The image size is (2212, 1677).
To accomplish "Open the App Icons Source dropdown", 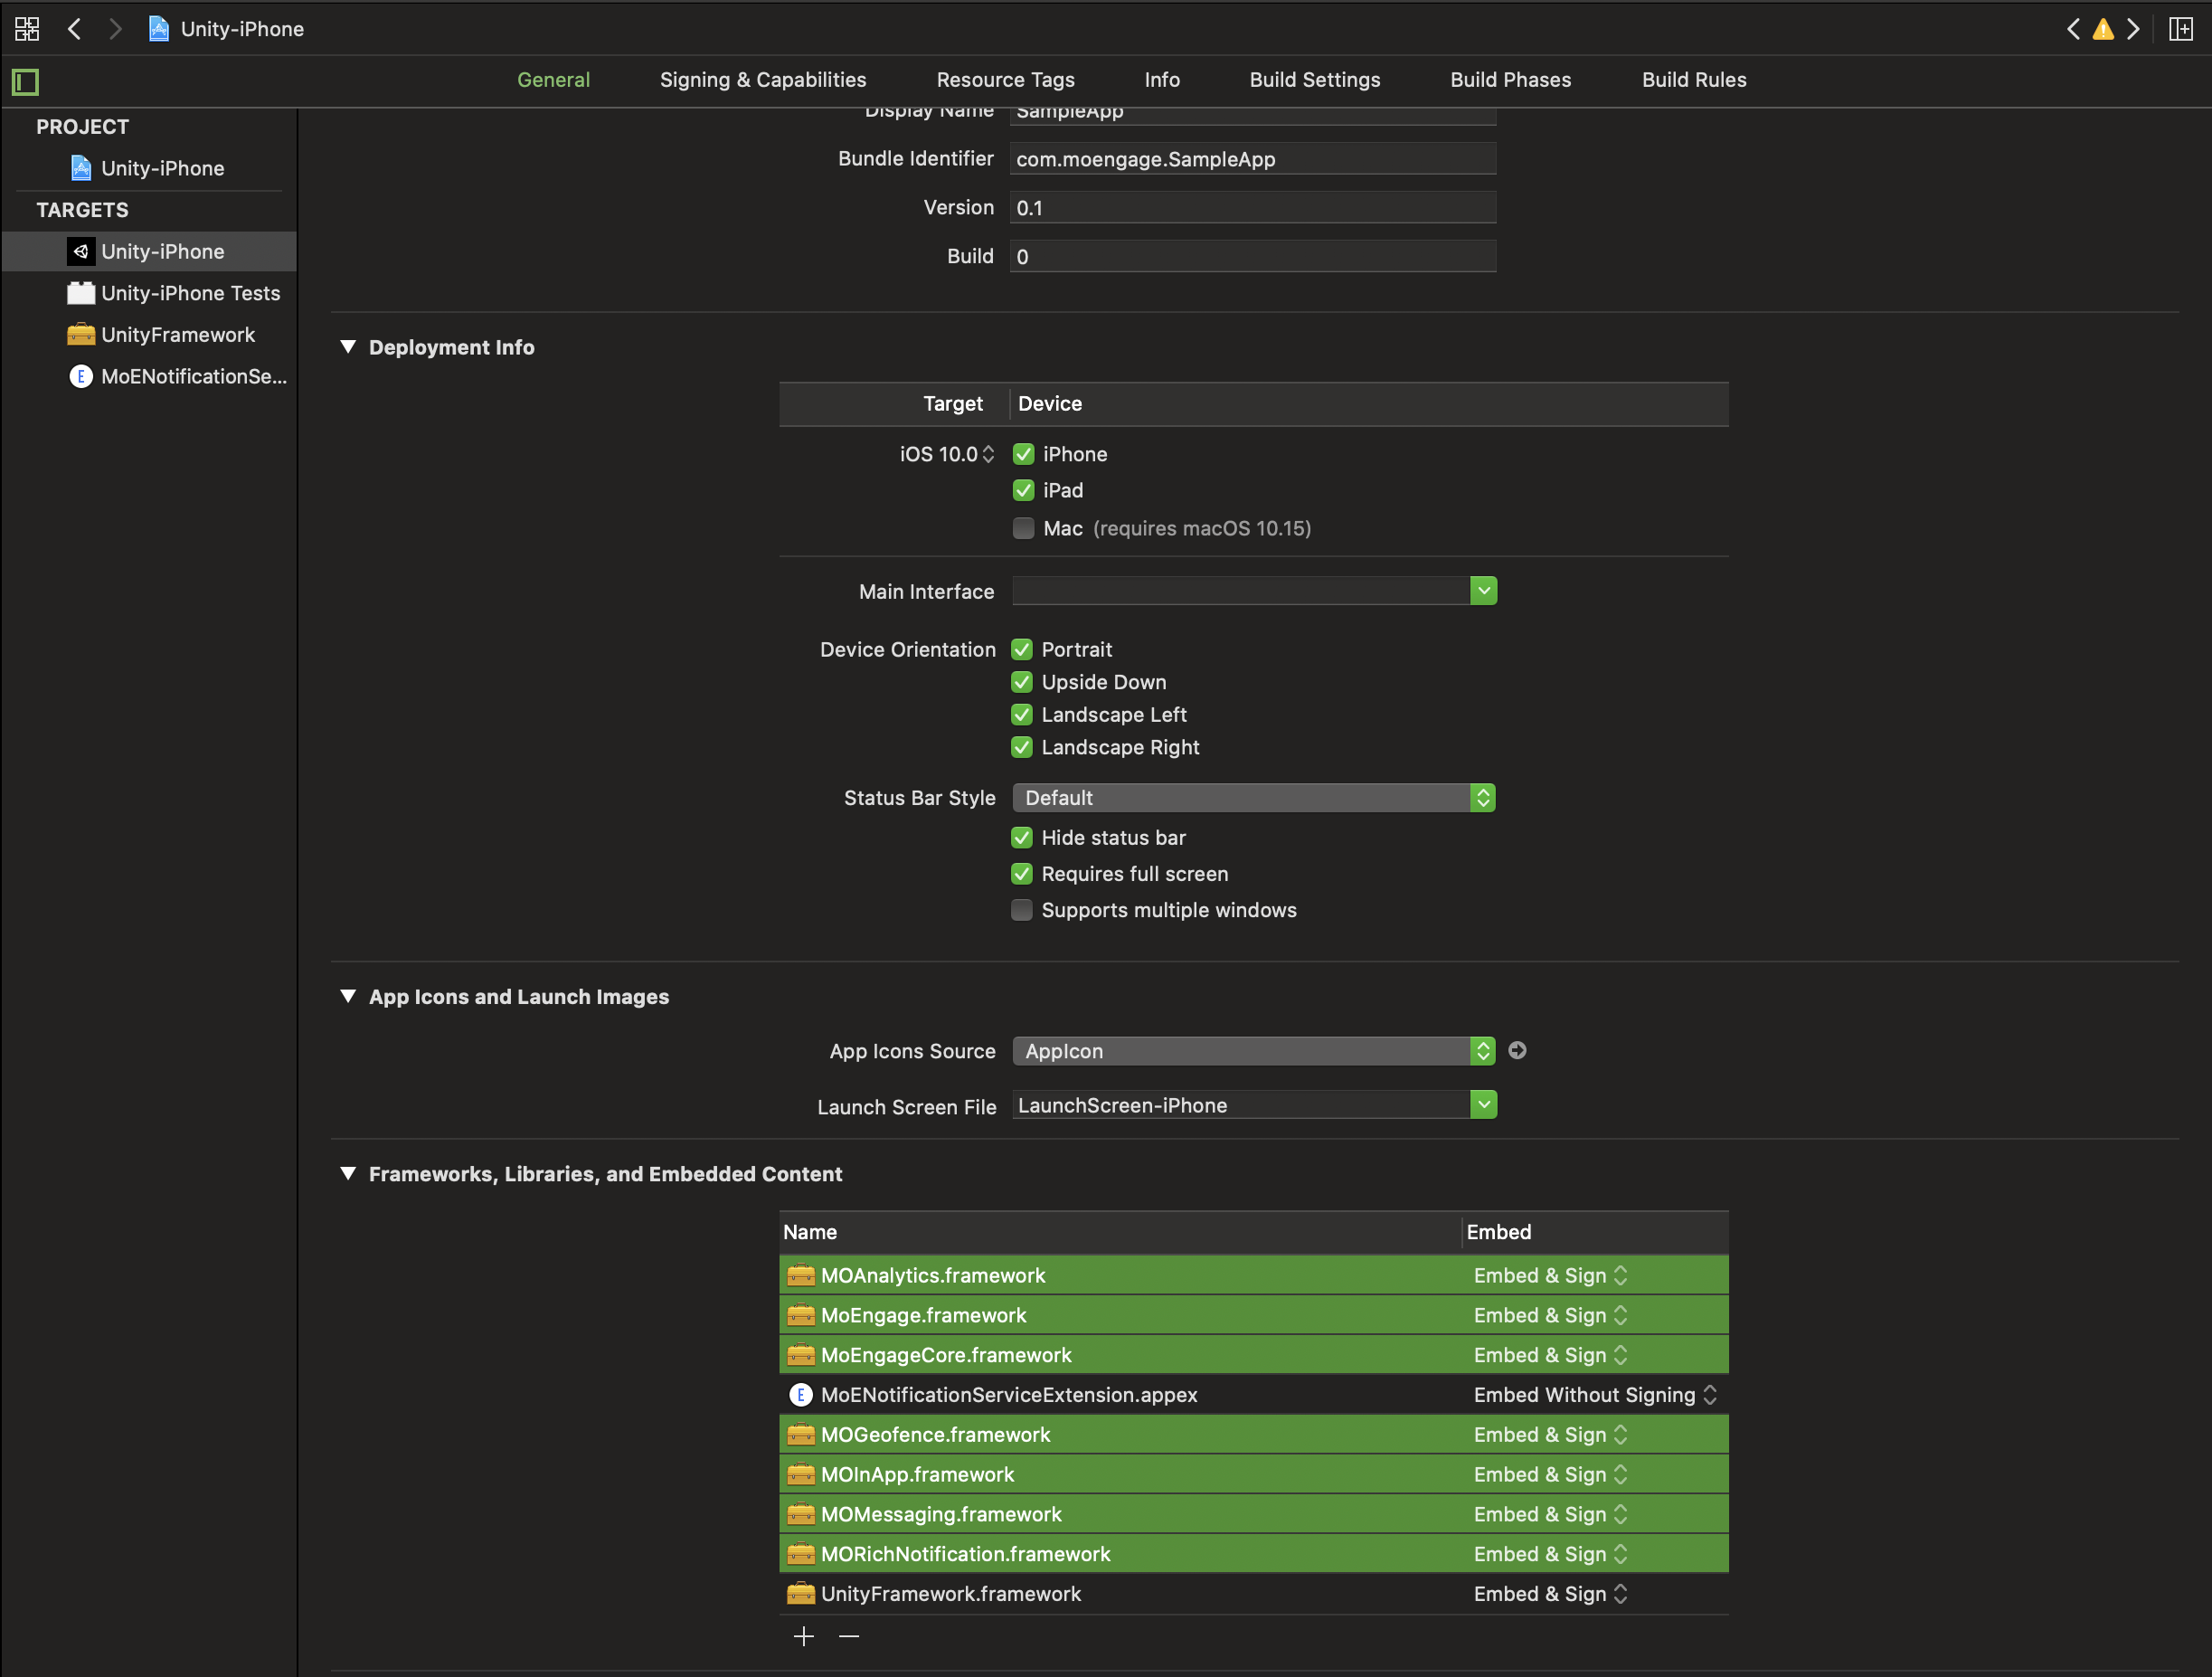I will [x=1254, y=1051].
